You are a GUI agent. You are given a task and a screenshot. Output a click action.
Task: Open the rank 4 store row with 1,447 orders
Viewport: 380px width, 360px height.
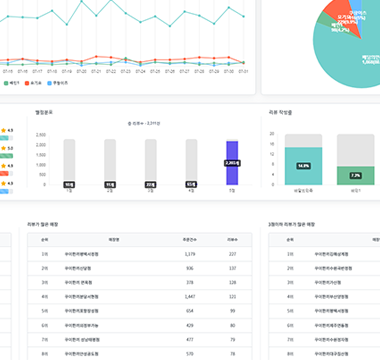(x=140, y=296)
